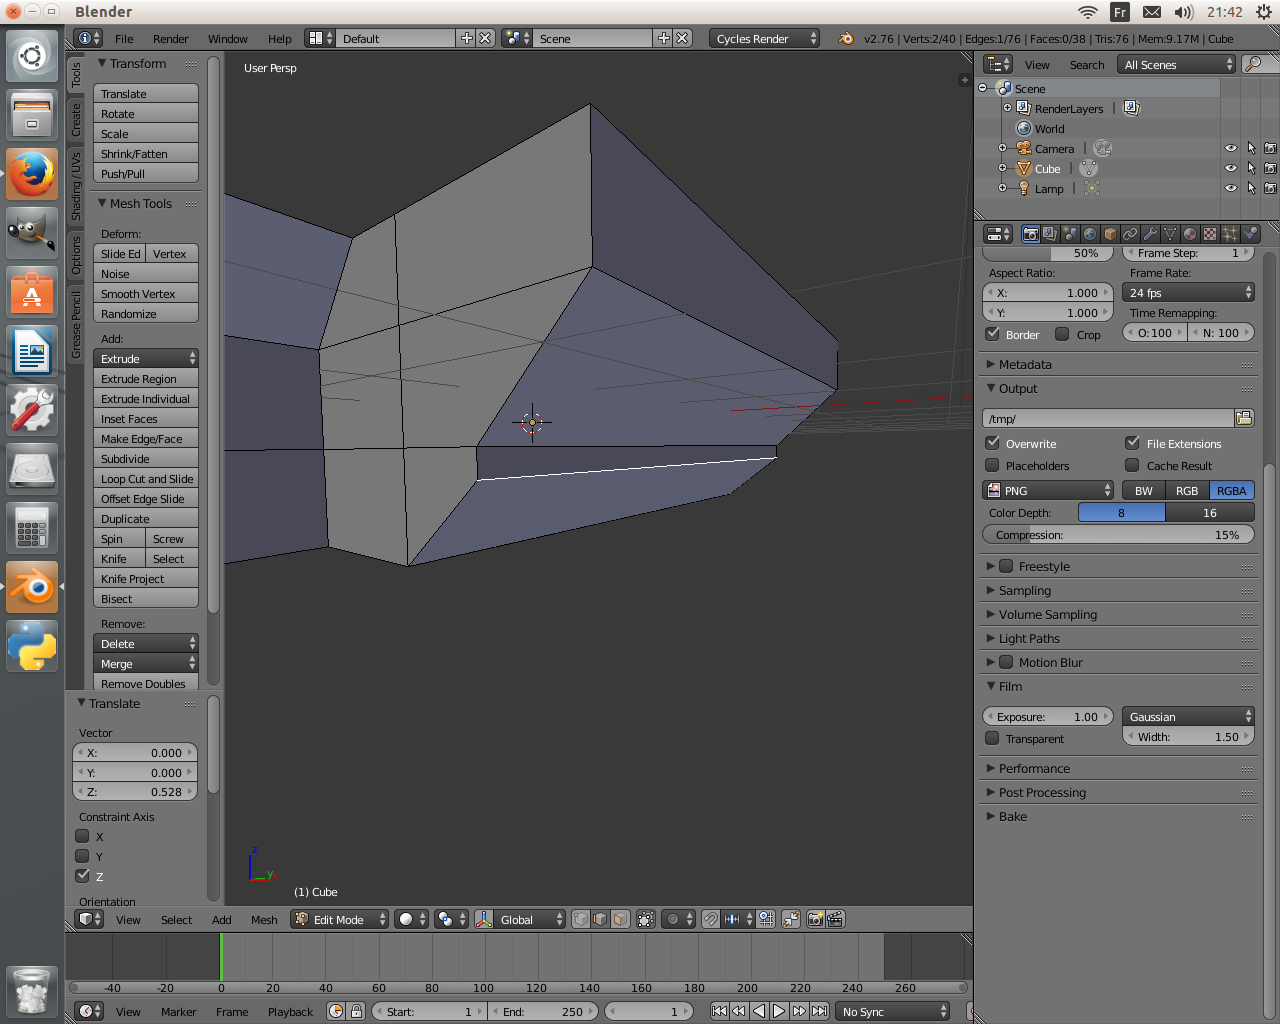
Task: Expand the Performance panel
Action: (1034, 768)
